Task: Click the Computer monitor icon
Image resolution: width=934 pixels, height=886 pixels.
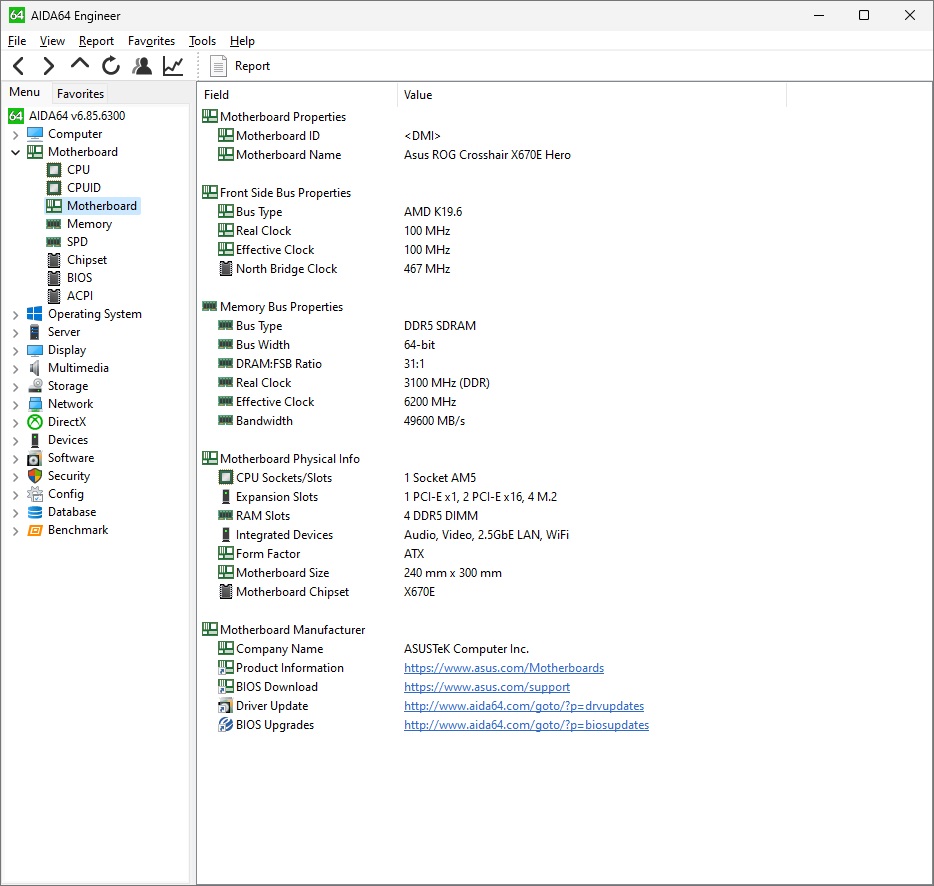Action: 35,133
